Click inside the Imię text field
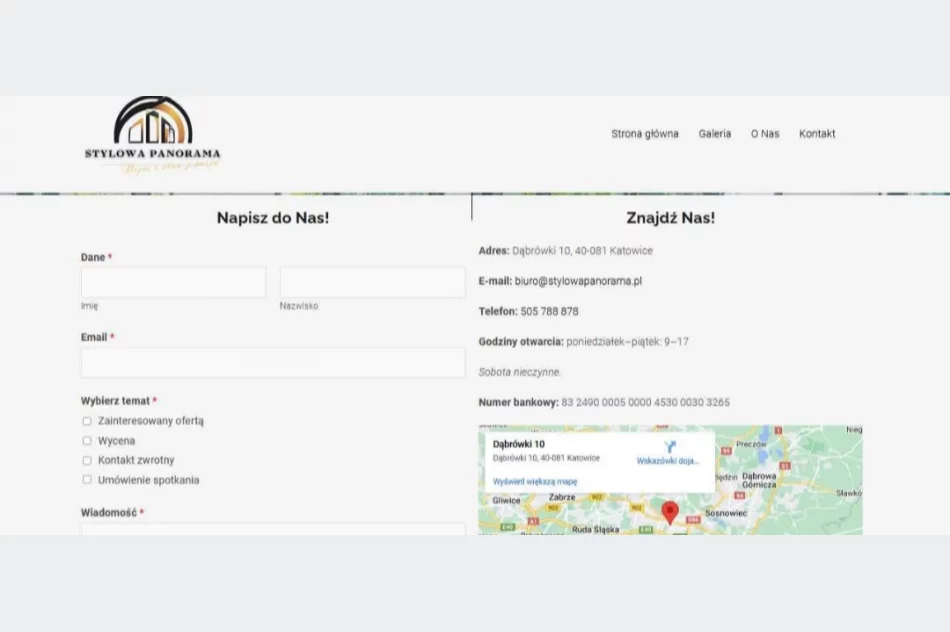This screenshot has width=950, height=632. point(172,282)
